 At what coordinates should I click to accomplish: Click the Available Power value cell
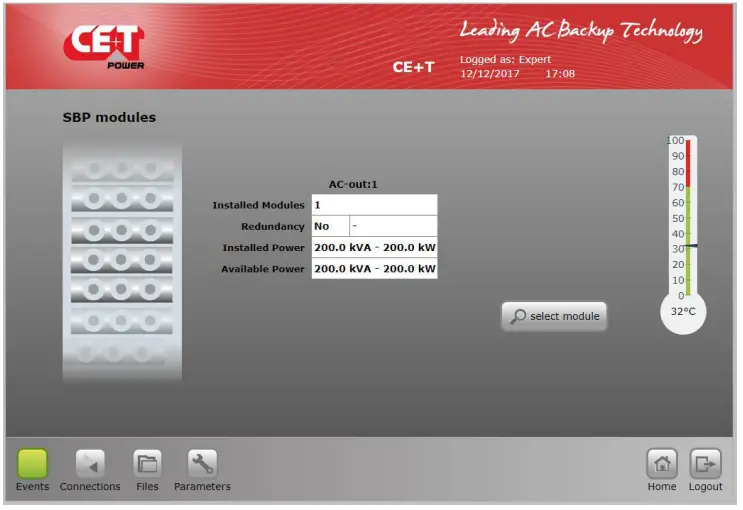pos(374,269)
